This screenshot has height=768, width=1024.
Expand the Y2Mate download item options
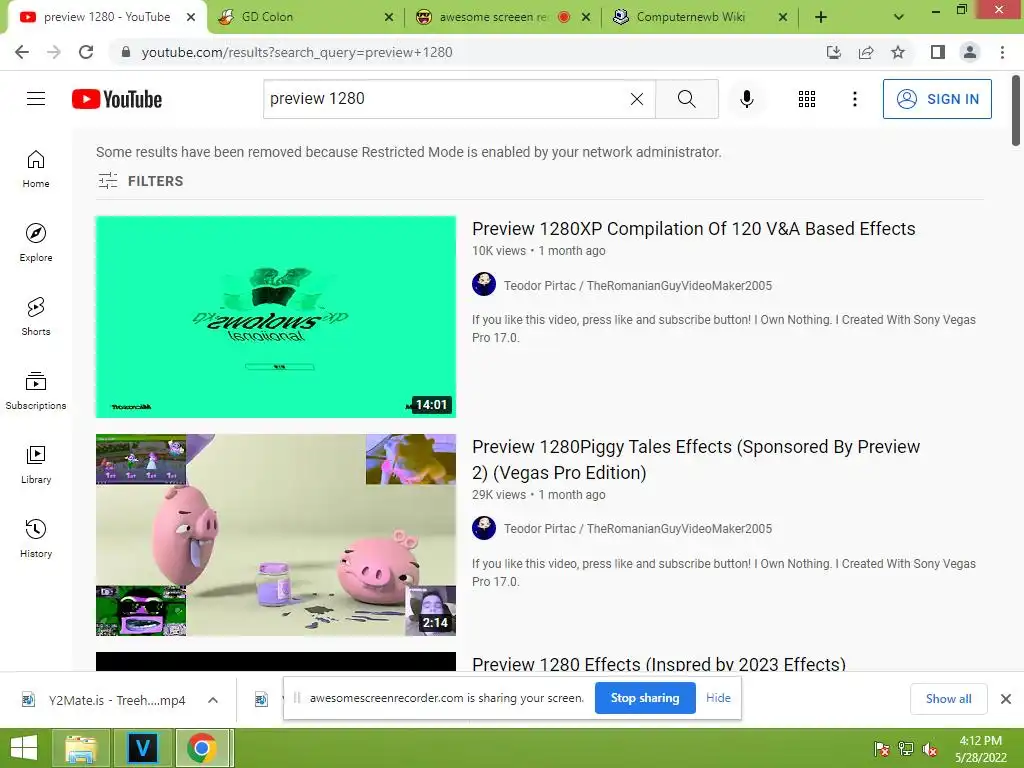(x=213, y=700)
